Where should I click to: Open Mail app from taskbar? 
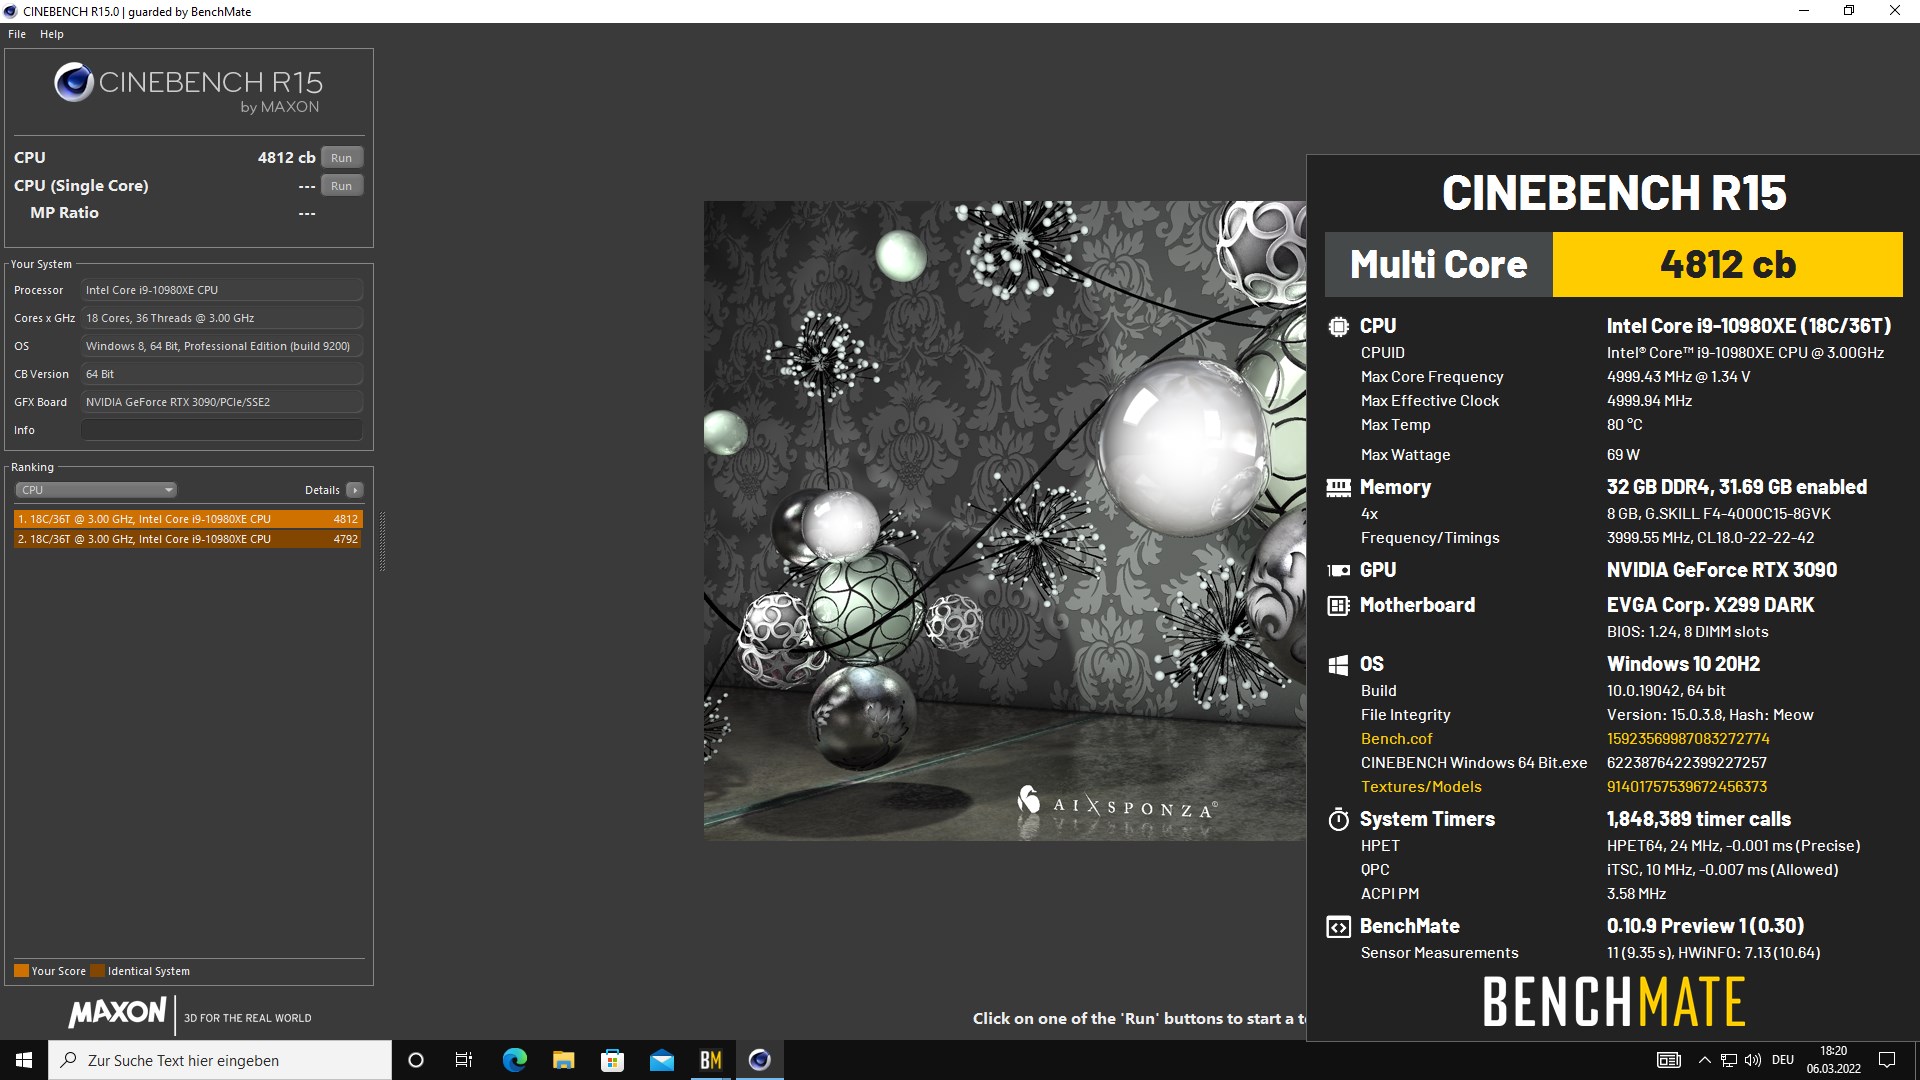point(661,1060)
